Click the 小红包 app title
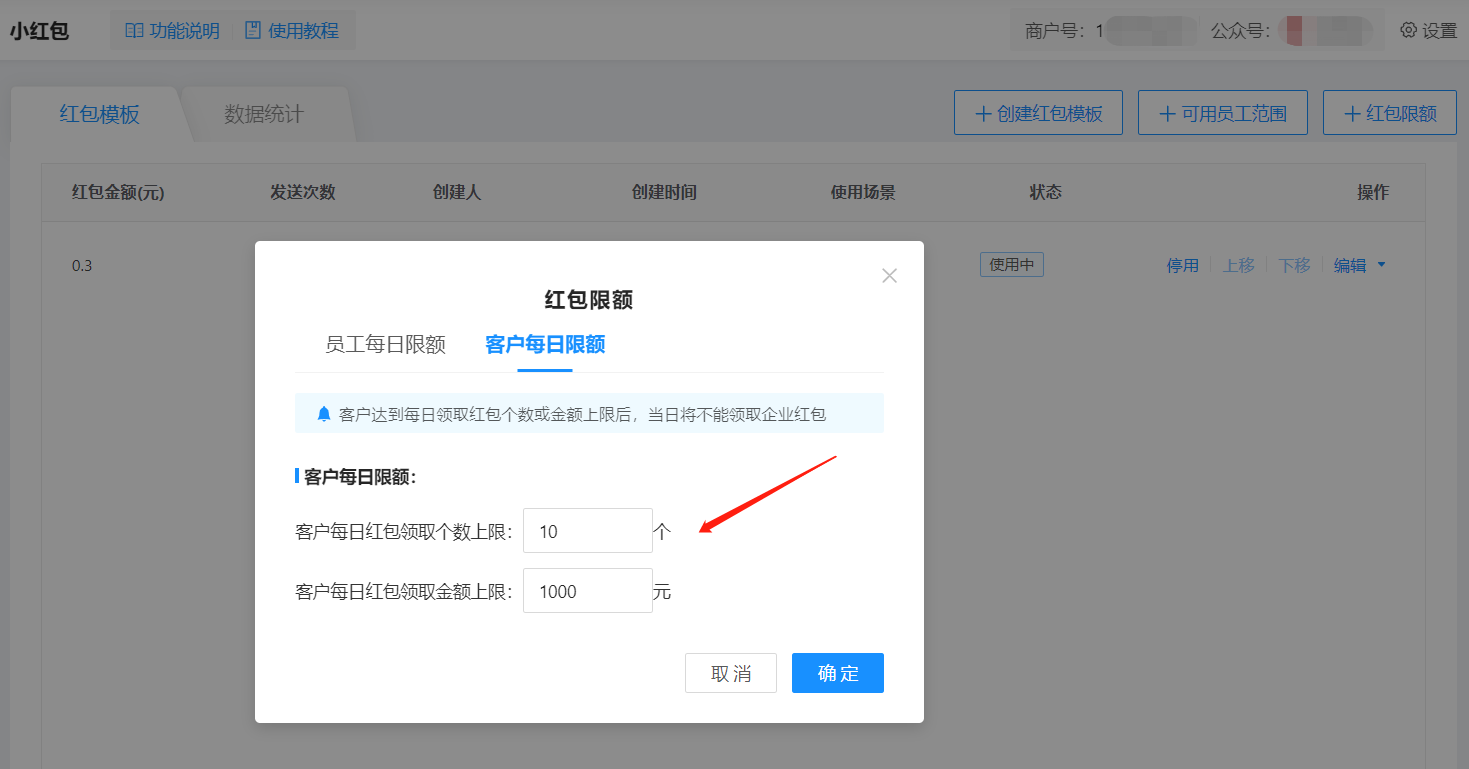 point(40,30)
